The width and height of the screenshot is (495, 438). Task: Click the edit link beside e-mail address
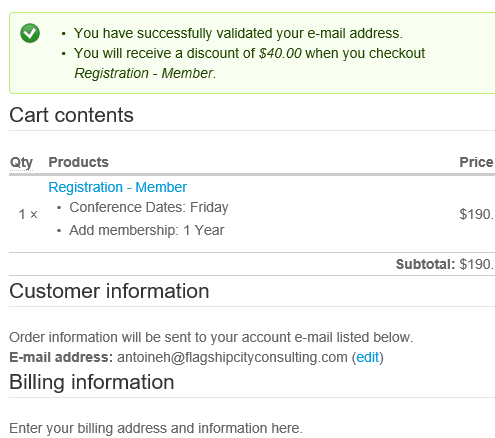(x=368, y=357)
